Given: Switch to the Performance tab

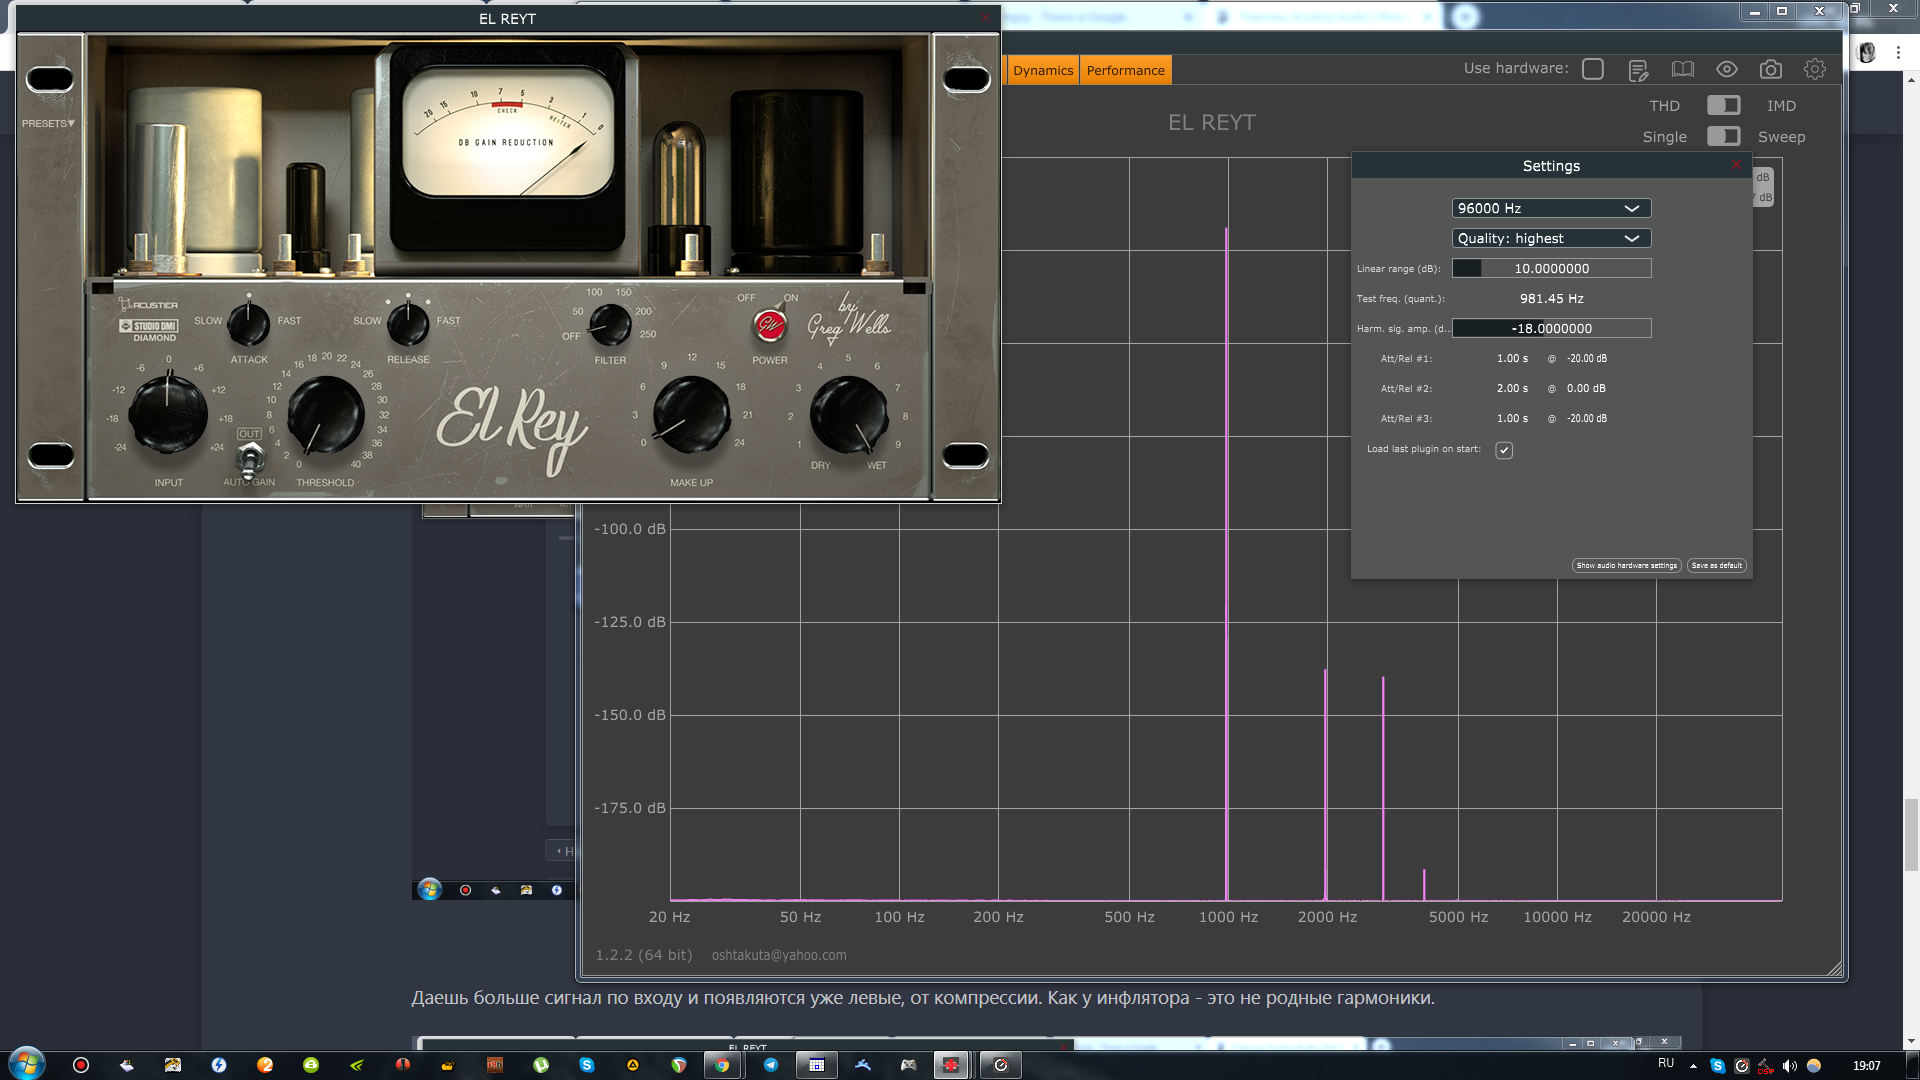Looking at the screenshot, I should (x=1125, y=70).
